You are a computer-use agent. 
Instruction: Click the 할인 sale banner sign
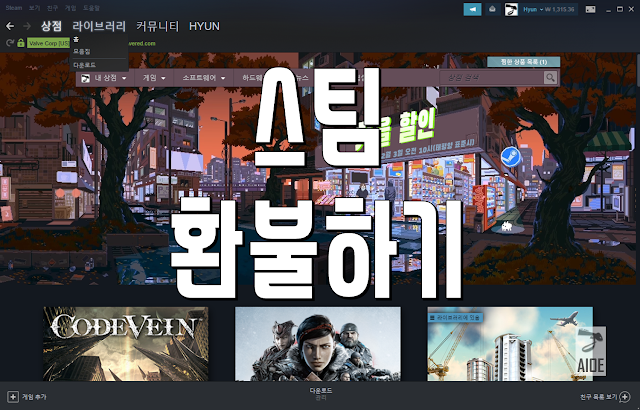(415, 127)
